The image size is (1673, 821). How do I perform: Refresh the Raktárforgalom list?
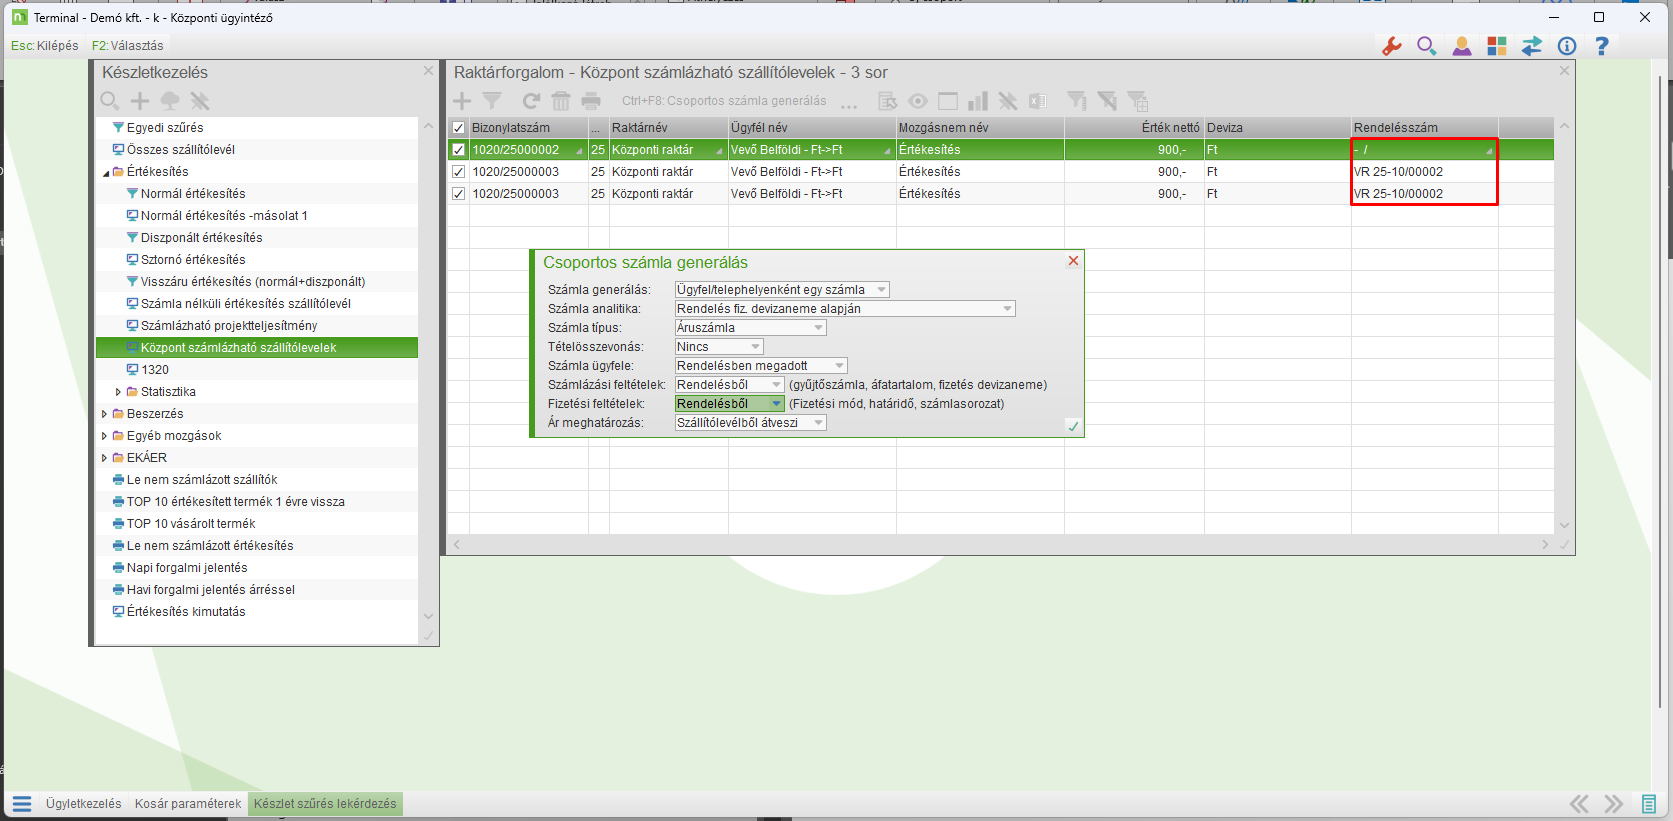click(x=531, y=101)
